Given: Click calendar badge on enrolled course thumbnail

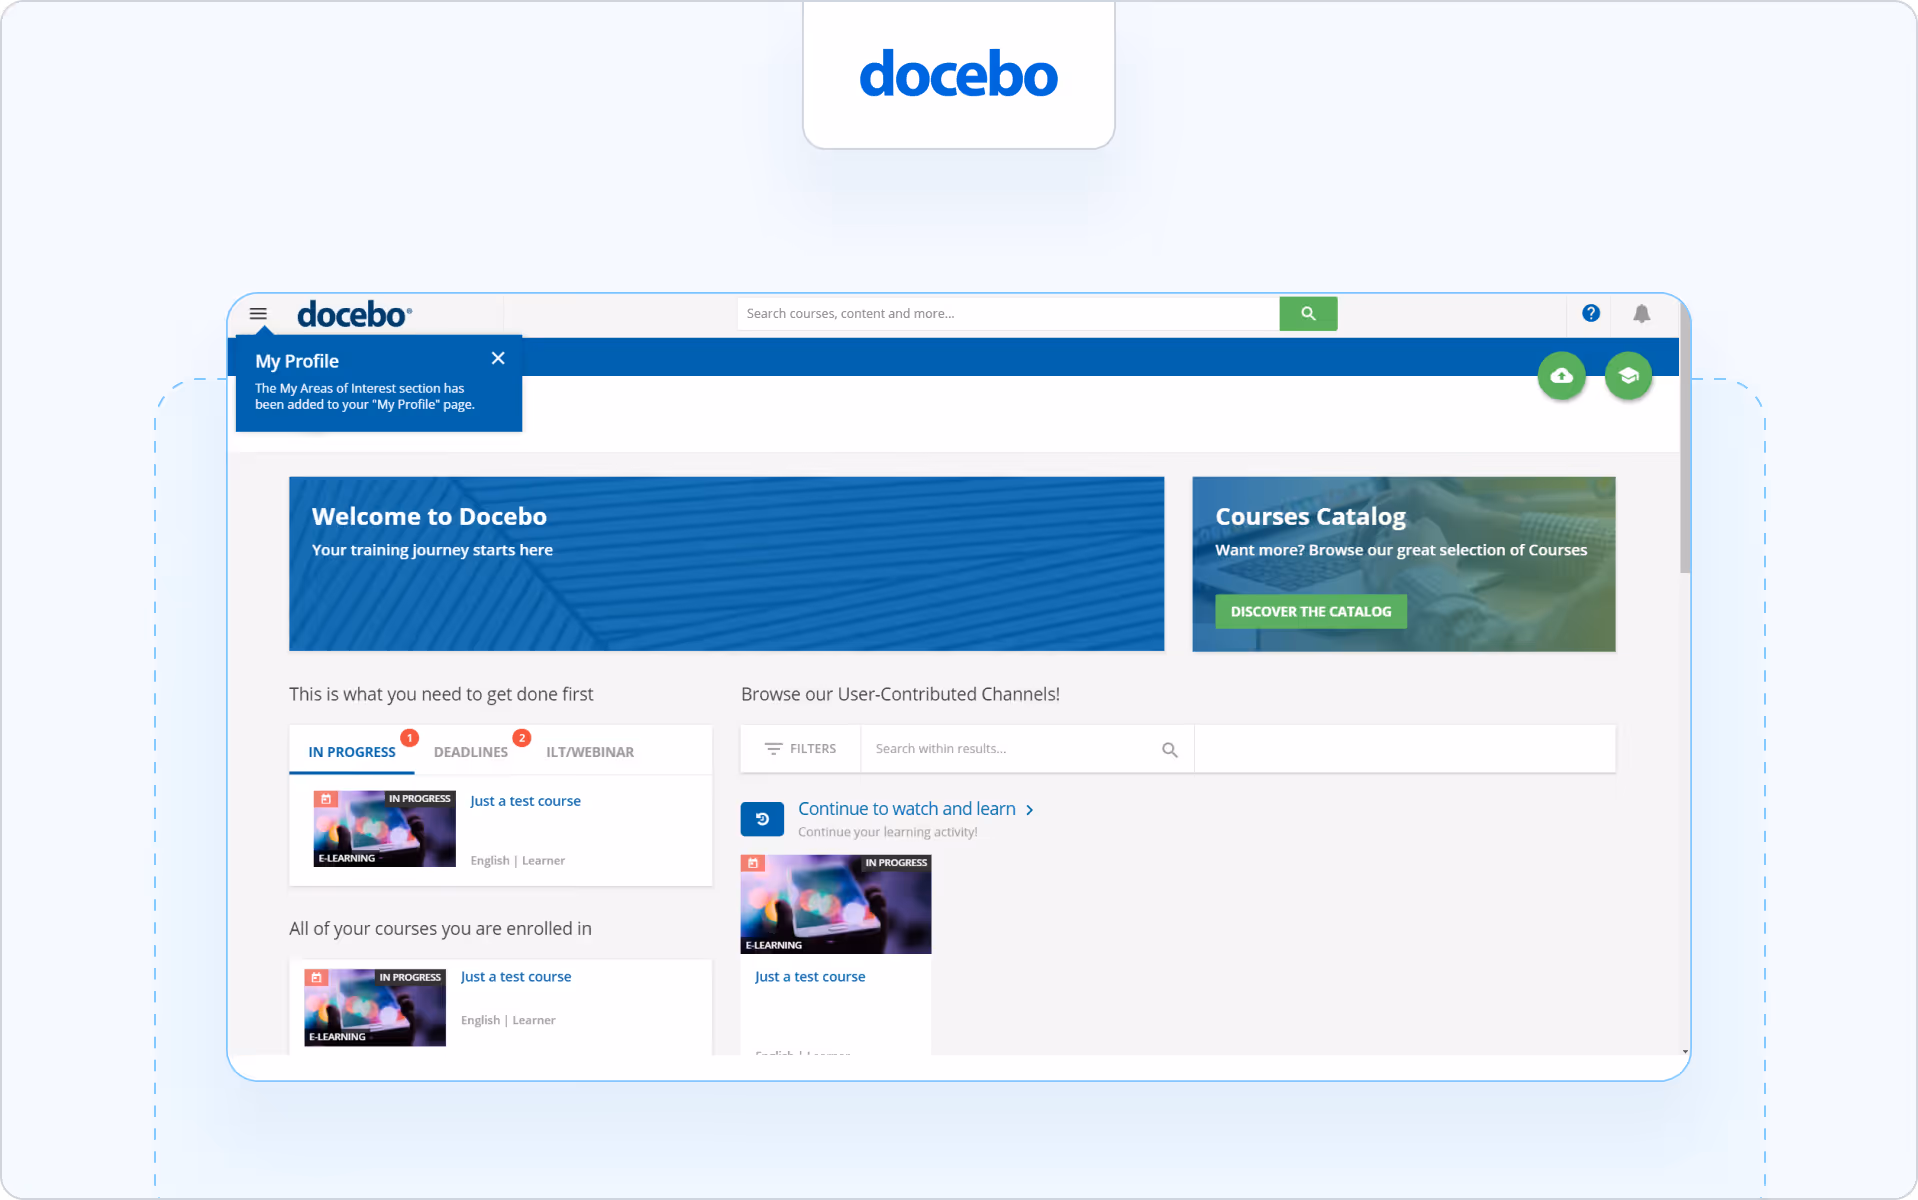Looking at the screenshot, I should click(316, 978).
